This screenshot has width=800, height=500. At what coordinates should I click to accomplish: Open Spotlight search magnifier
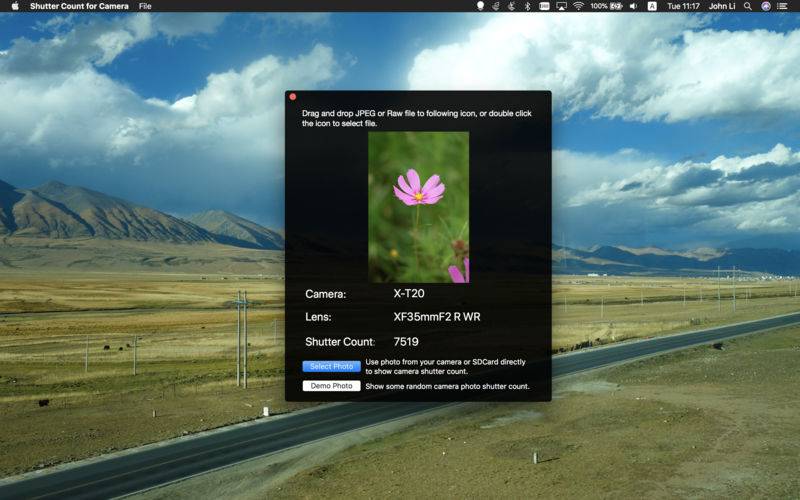(747, 6)
